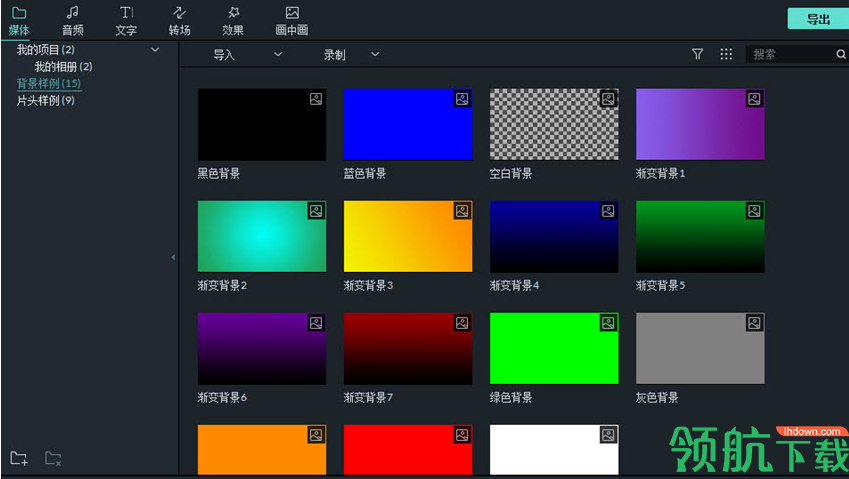Open 片头样例 (9) category

pyautogui.click(x=45, y=100)
